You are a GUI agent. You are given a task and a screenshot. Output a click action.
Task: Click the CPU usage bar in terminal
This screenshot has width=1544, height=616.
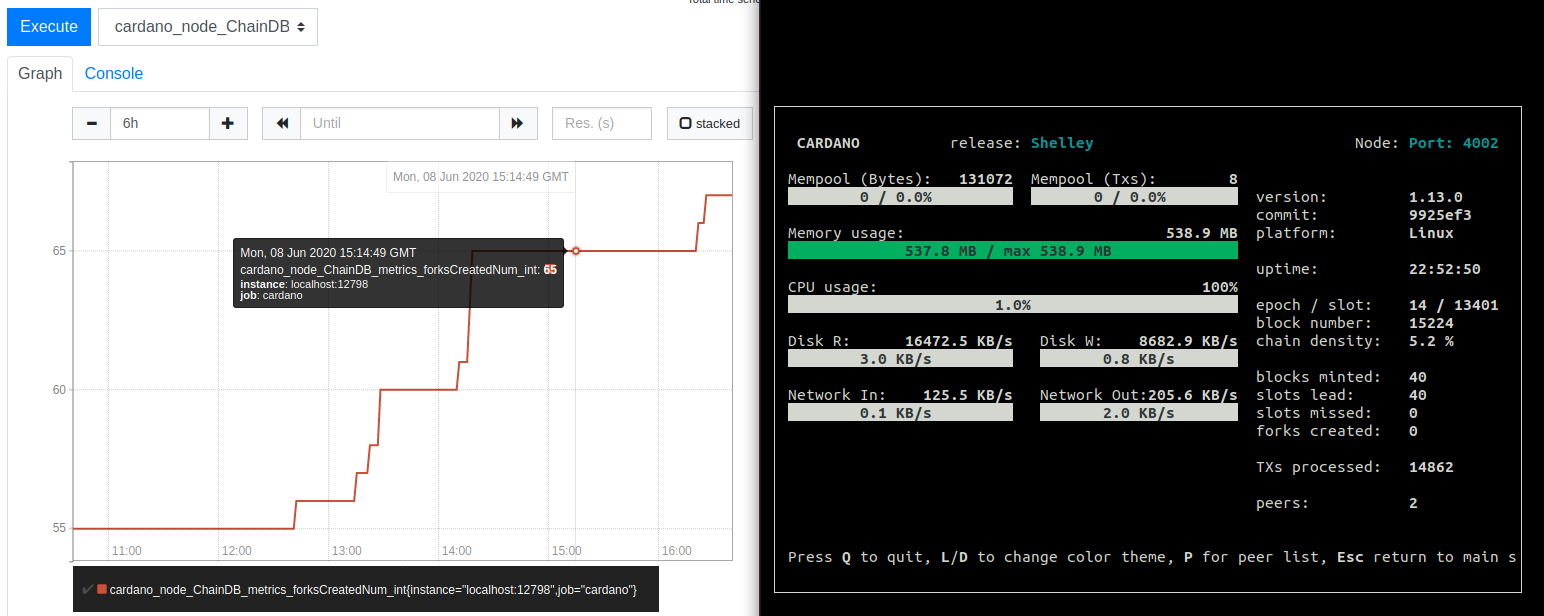(1012, 305)
